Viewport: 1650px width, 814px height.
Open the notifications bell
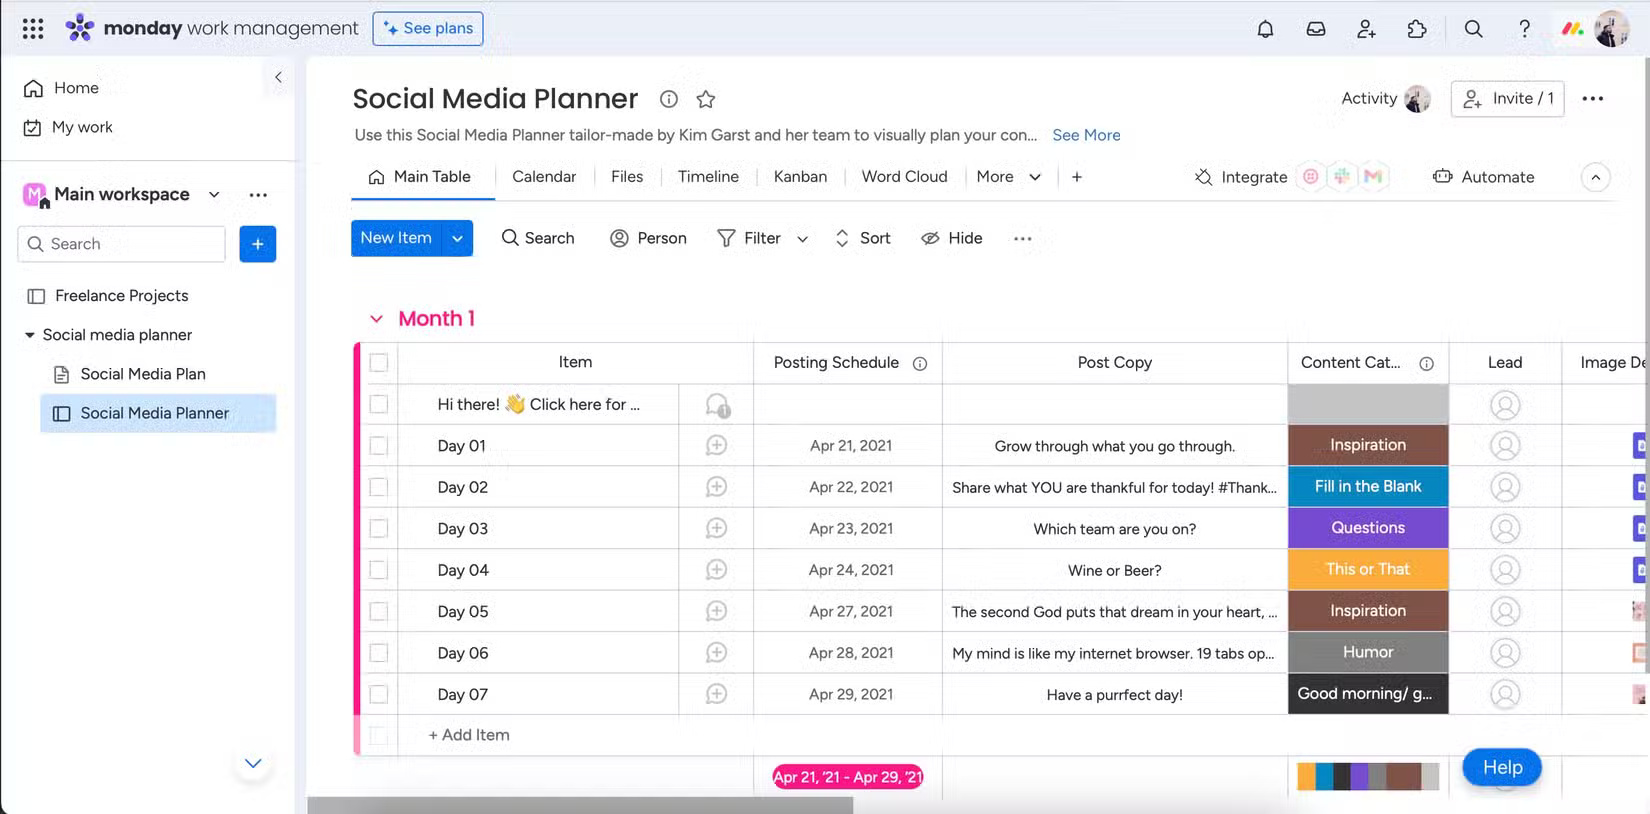pyautogui.click(x=1265, y=29)
